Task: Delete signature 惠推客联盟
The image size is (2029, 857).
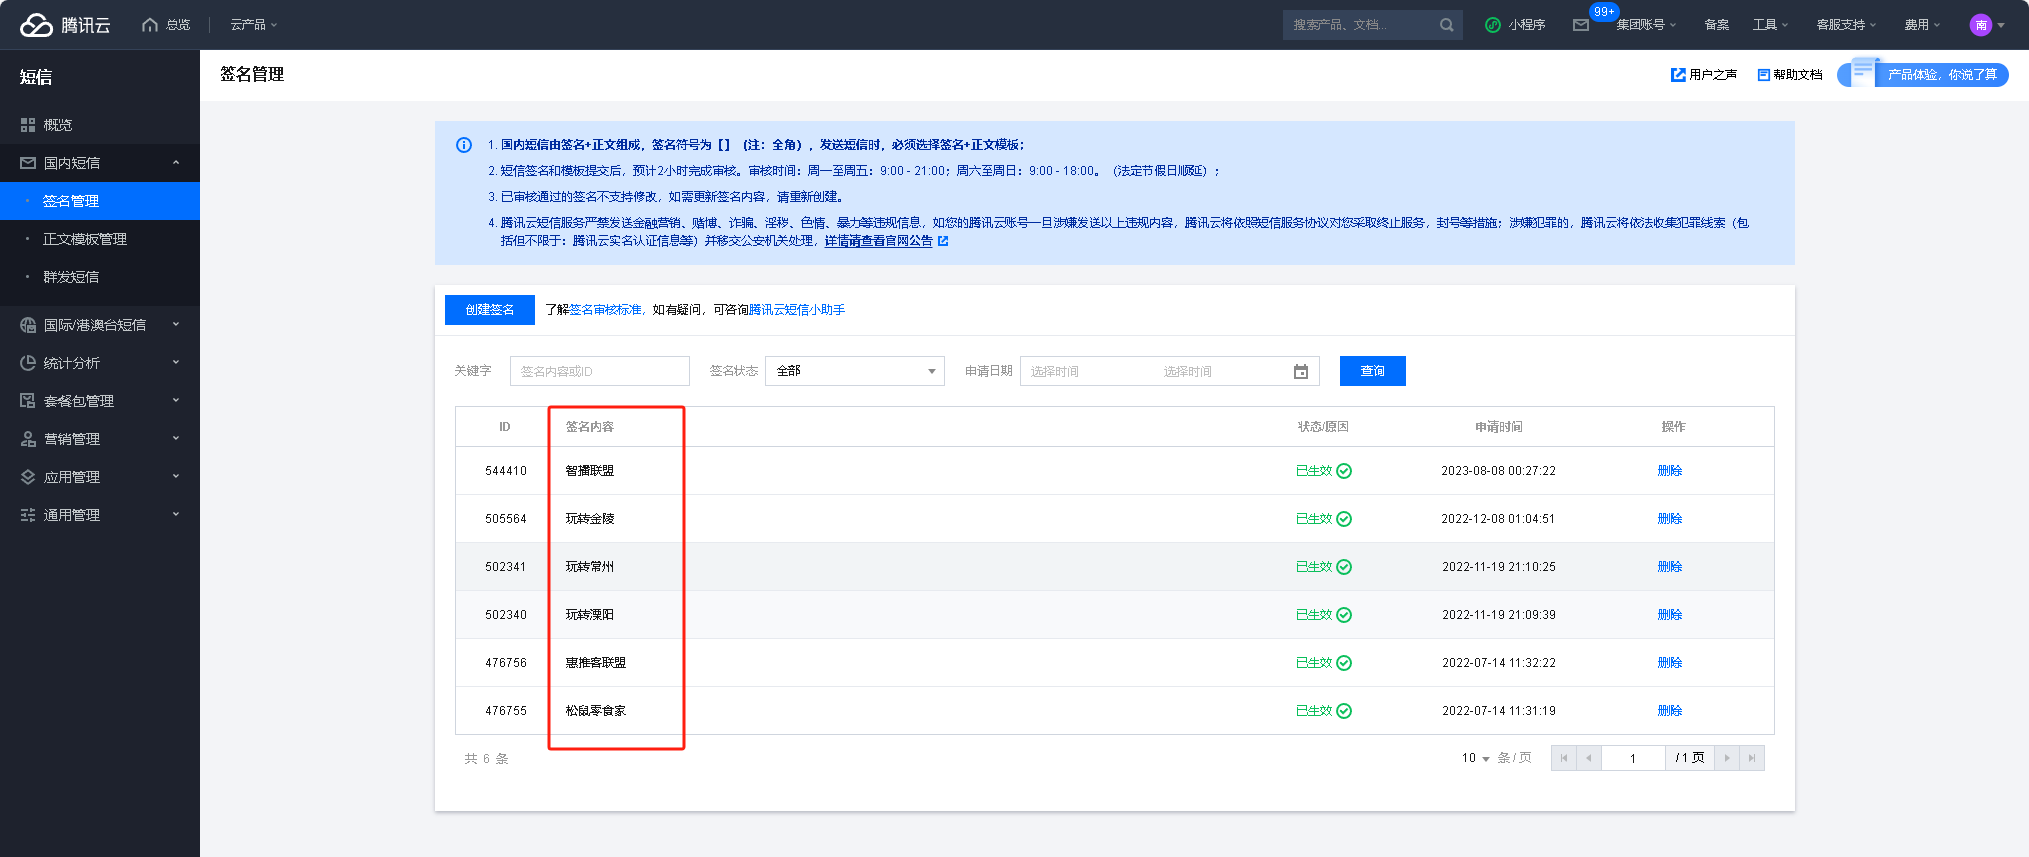Action: click(1670, 663)
